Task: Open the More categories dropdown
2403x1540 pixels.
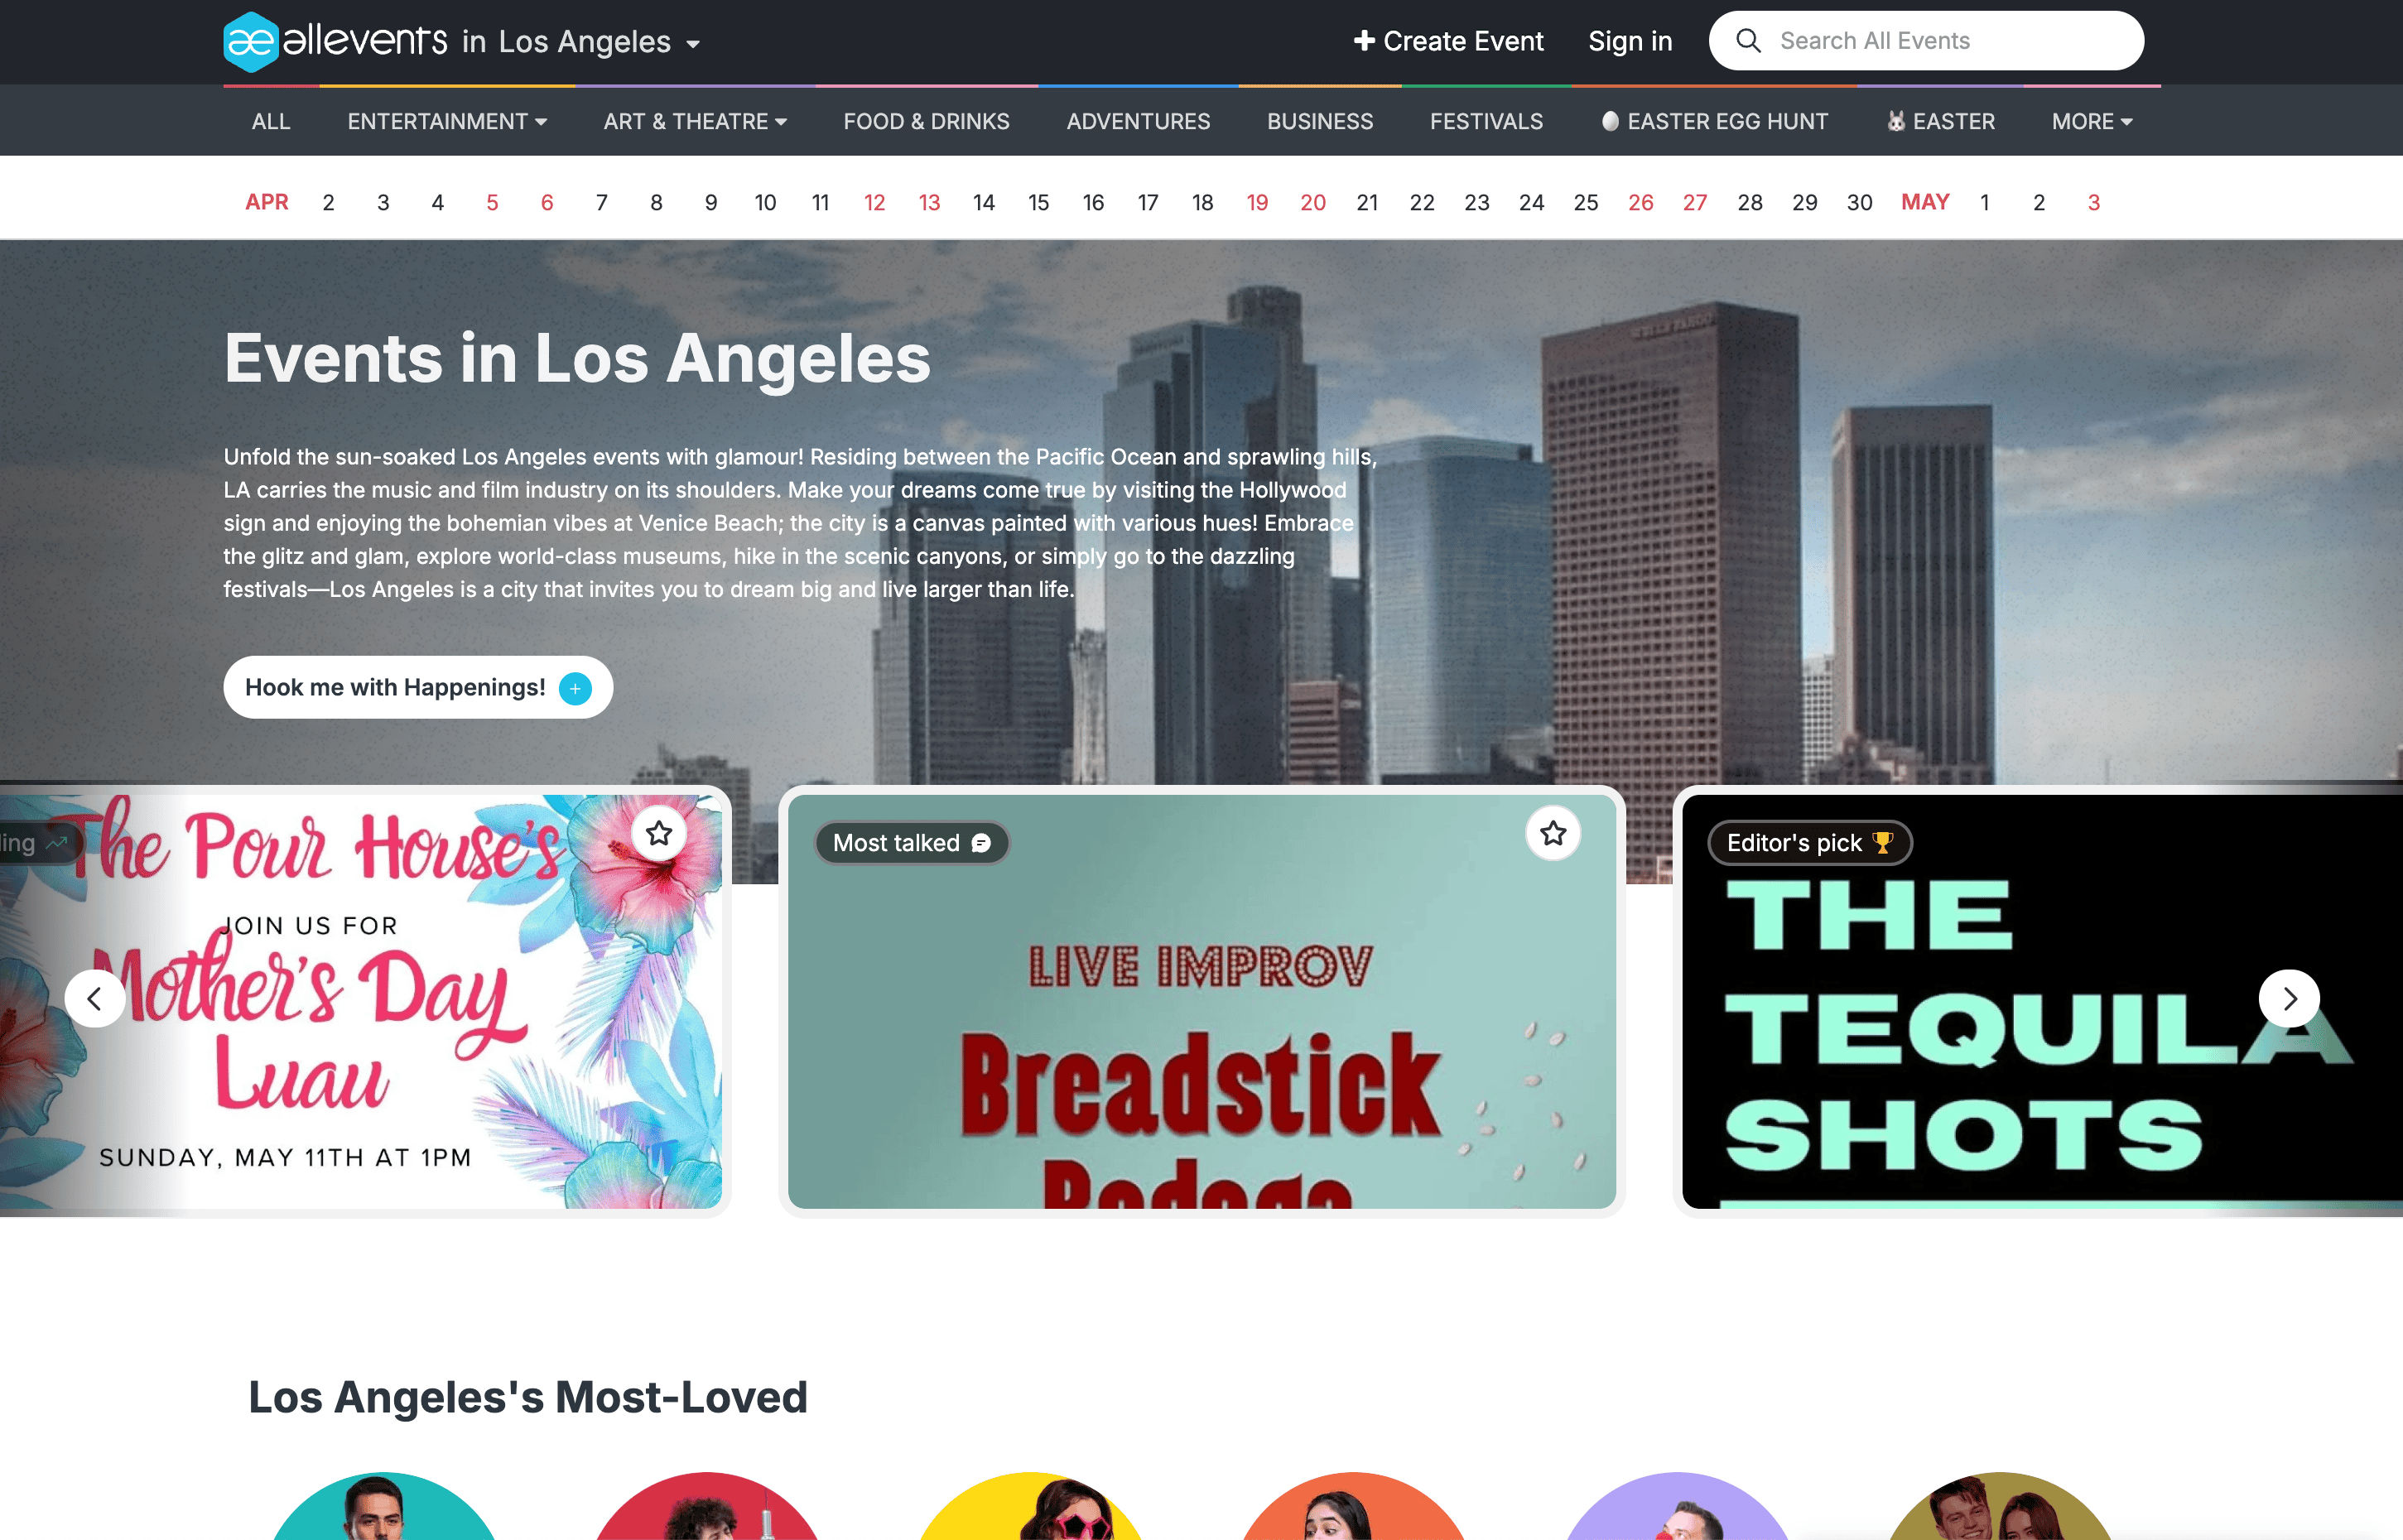Action: pyautogui.click(x=2091, y=122)
